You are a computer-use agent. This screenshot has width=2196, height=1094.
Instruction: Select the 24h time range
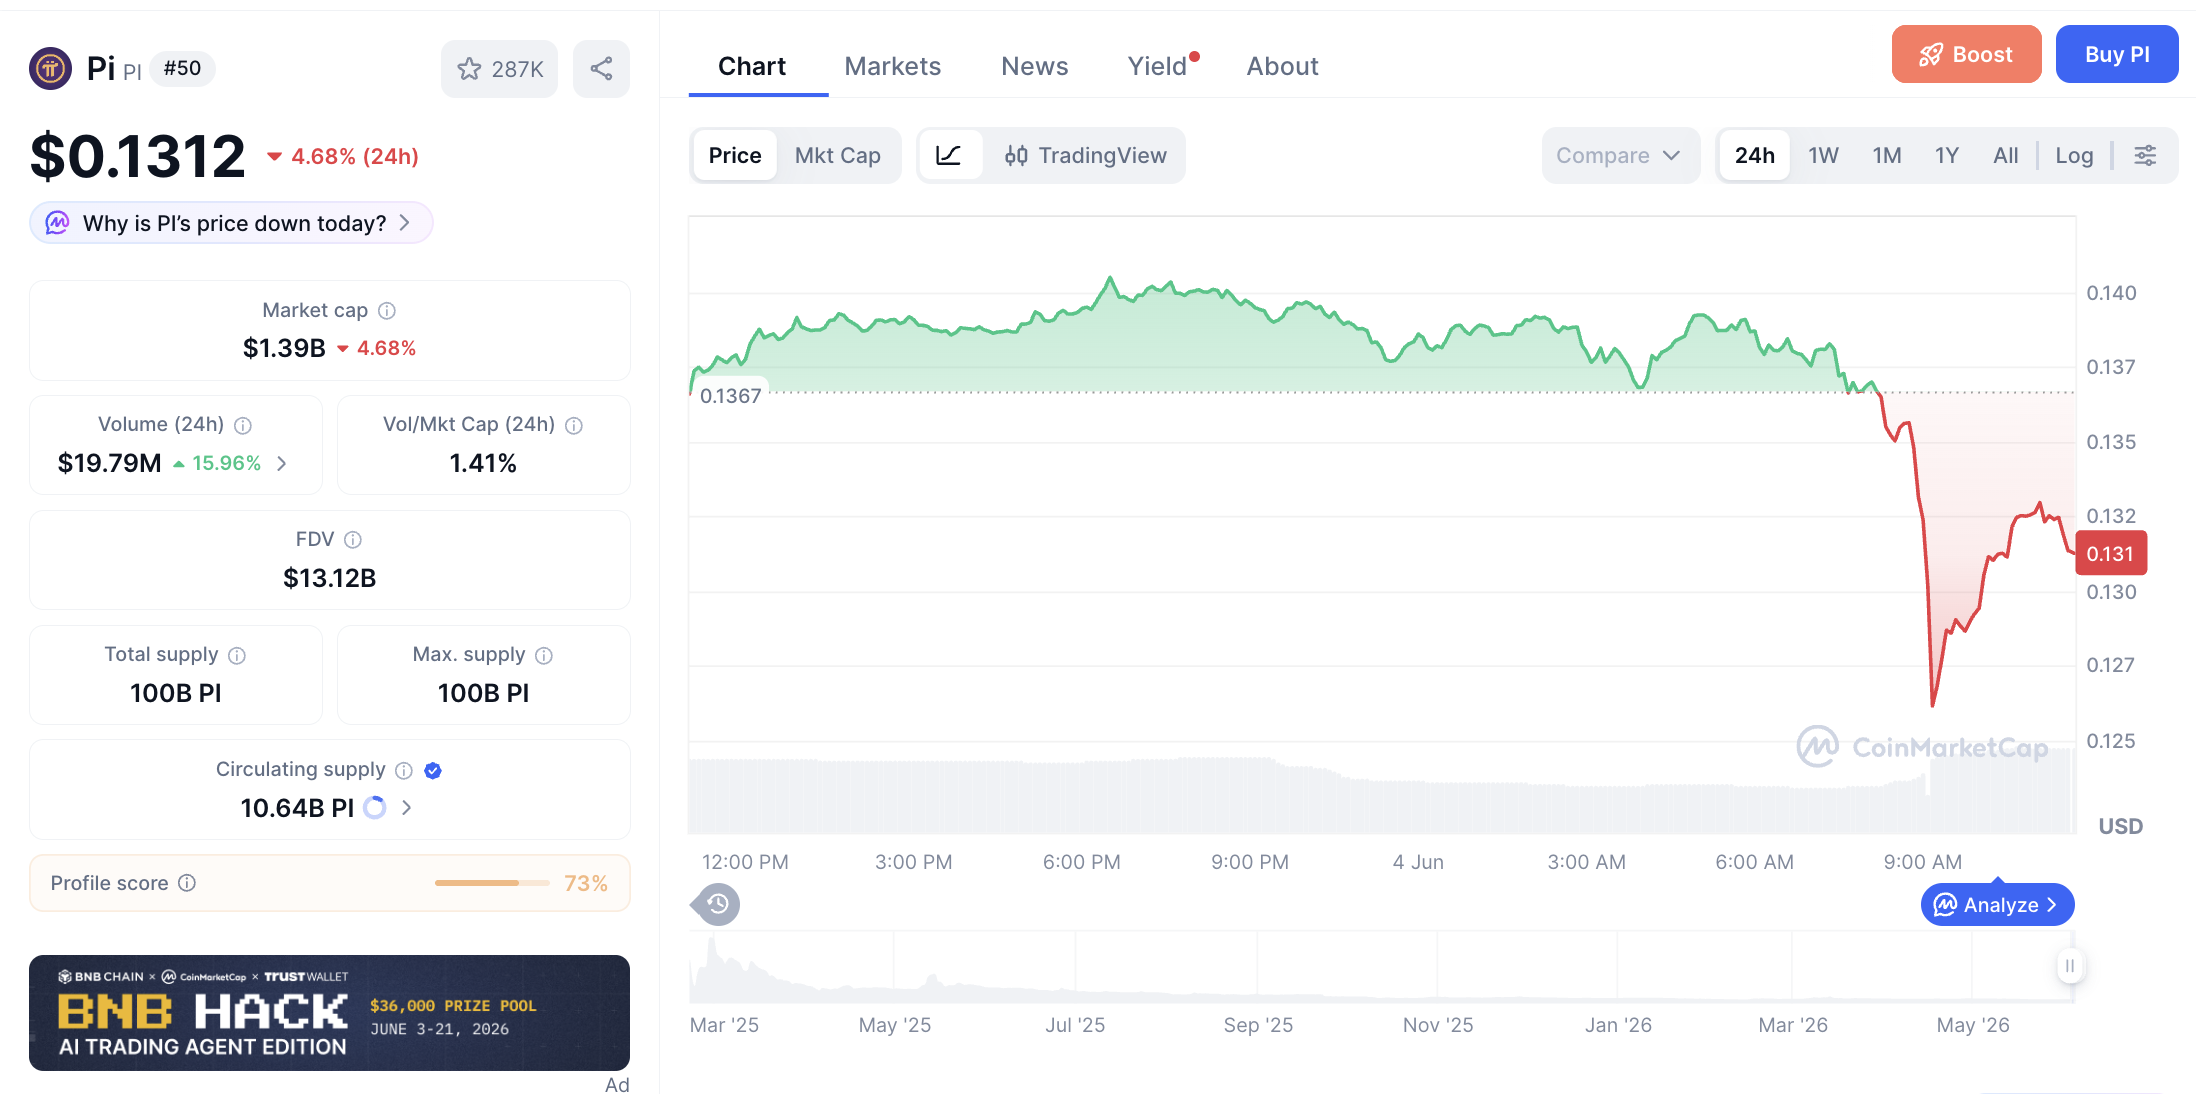[1755, 155]
